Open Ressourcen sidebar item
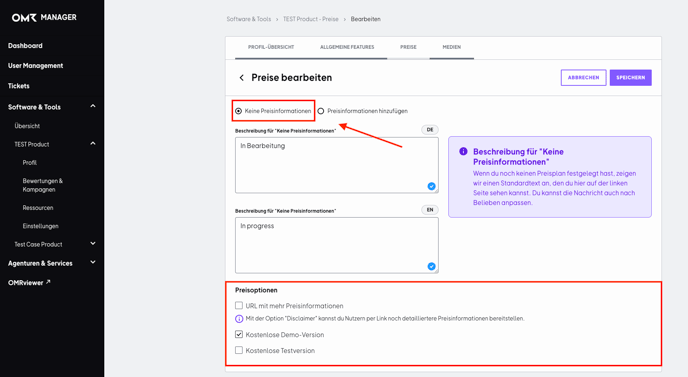This screenshot has height=377, width=688. point(38,208)
